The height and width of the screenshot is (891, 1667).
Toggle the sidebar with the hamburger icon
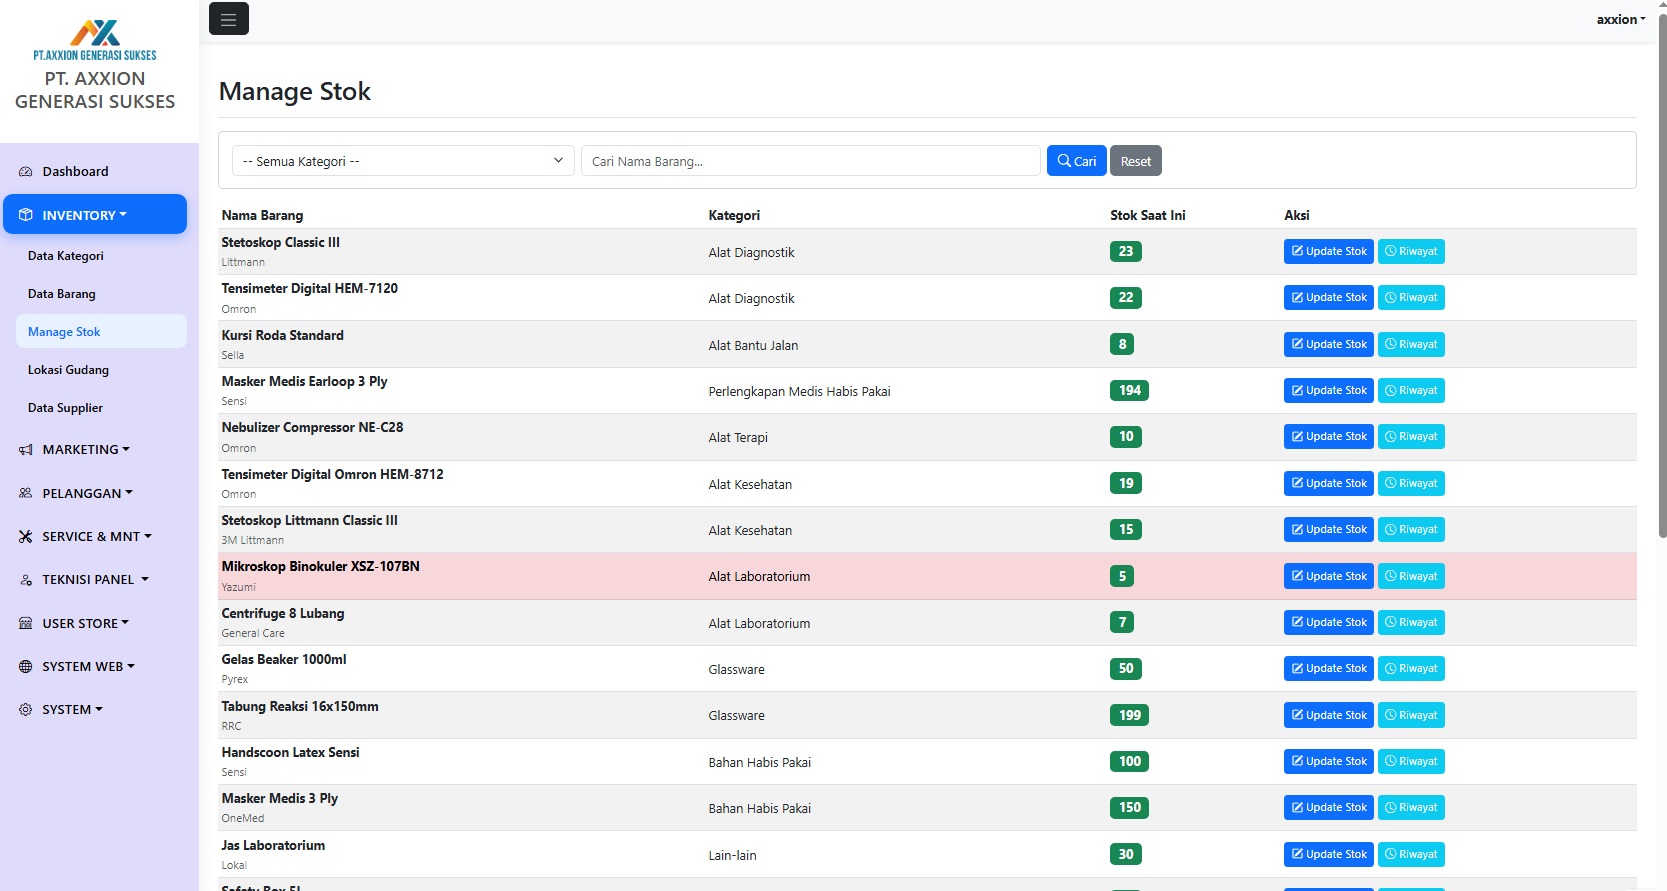228,19
